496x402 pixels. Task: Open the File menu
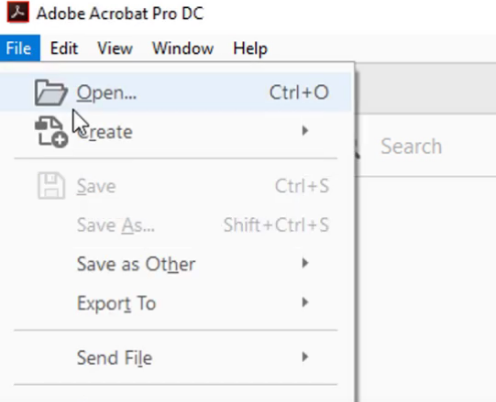click(20, 48)
